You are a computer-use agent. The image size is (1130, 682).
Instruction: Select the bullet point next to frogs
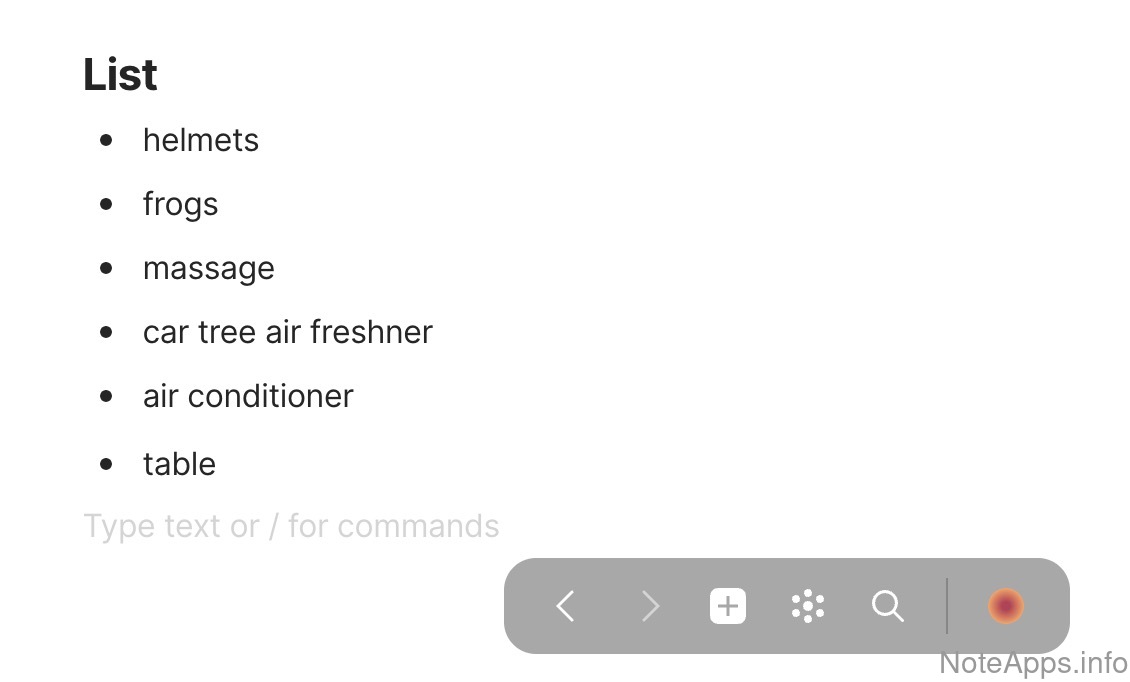coord(107,204)
